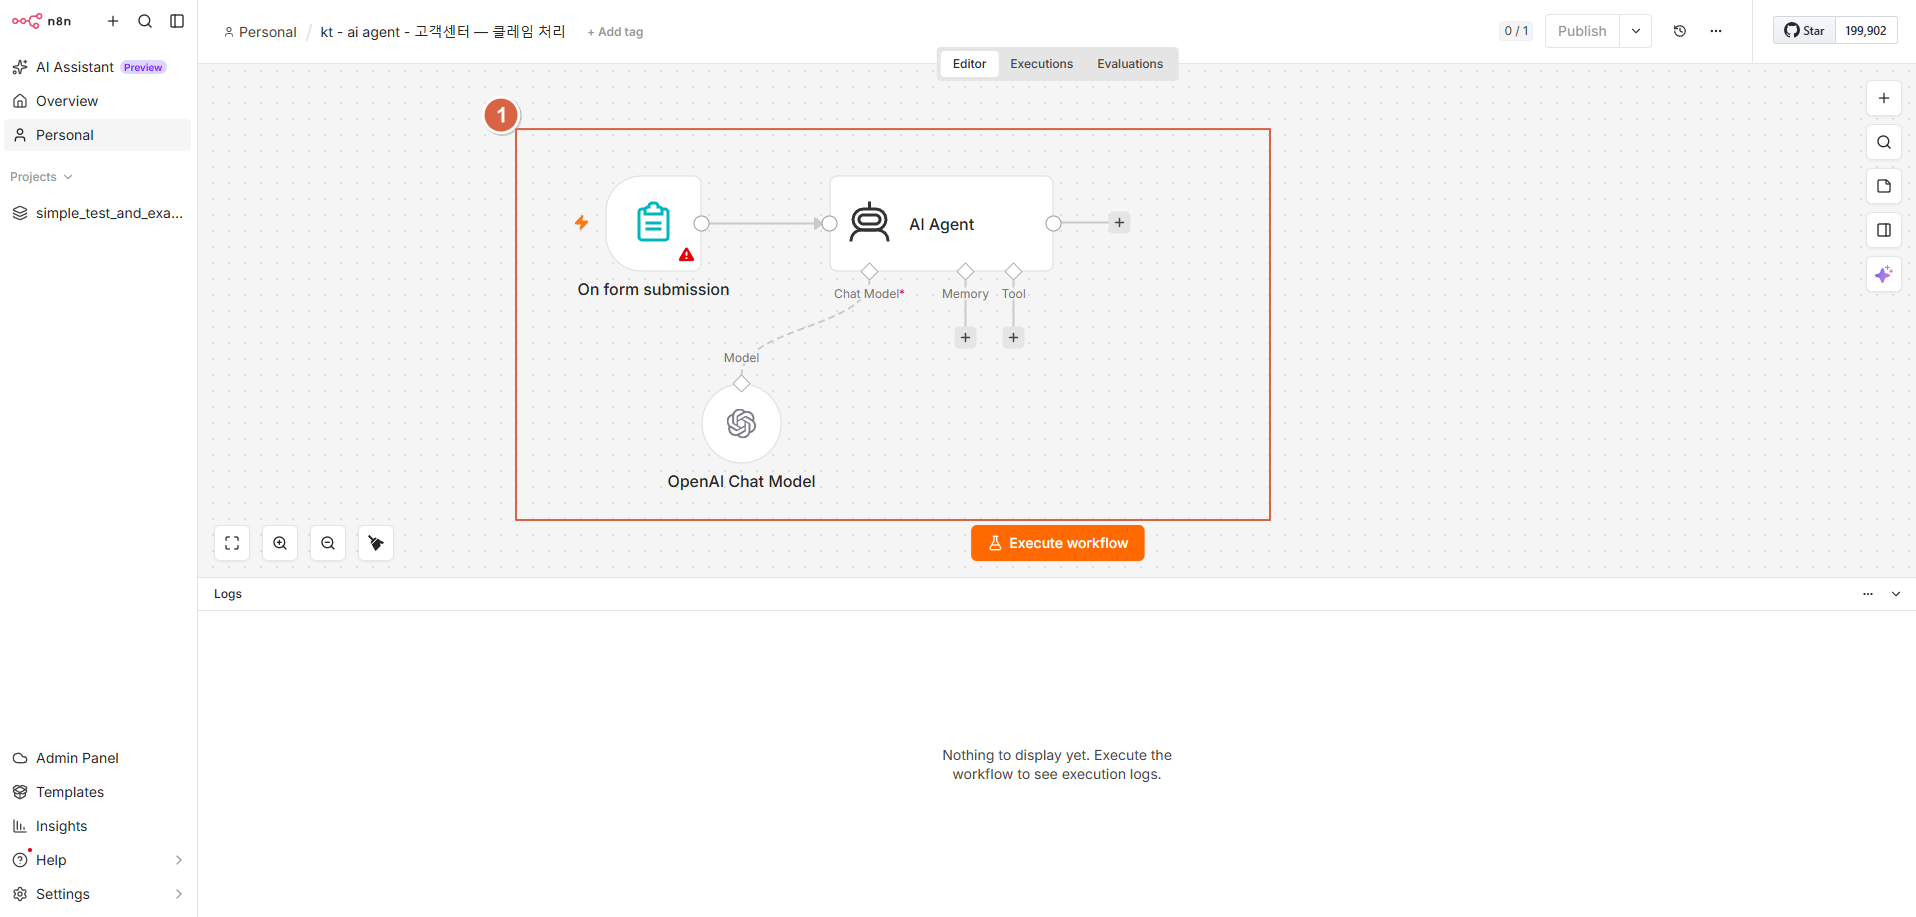Click the plus create-new icon in sidebar header

point(113,21)
